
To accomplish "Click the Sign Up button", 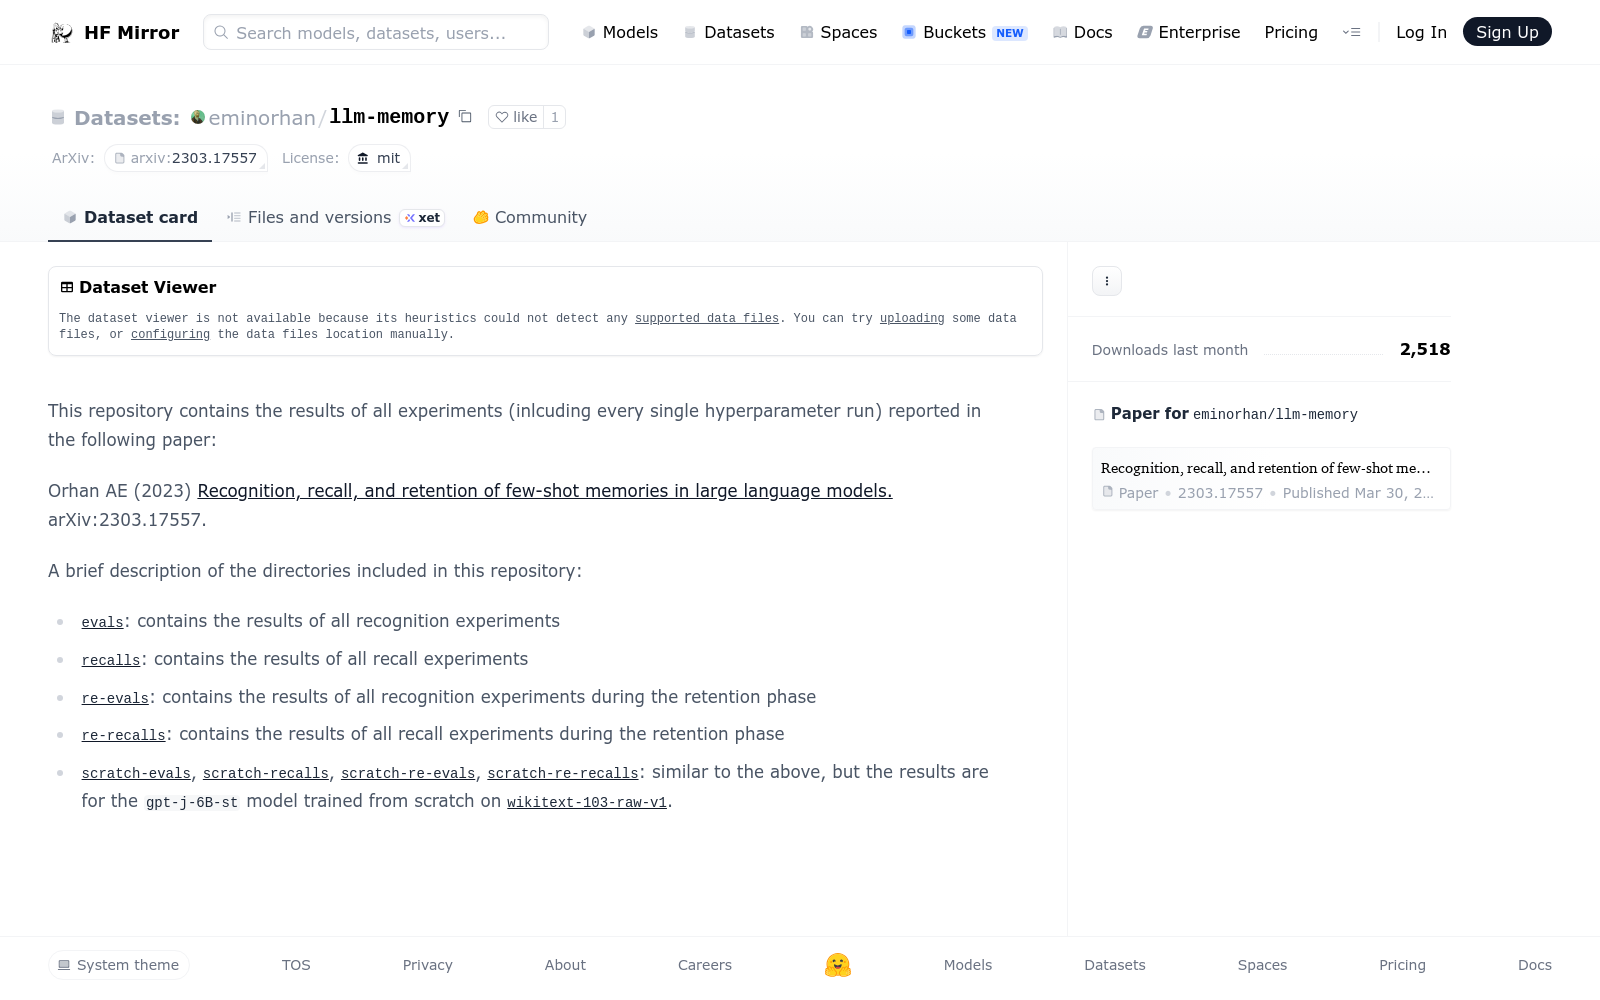I will [1507, 32].
